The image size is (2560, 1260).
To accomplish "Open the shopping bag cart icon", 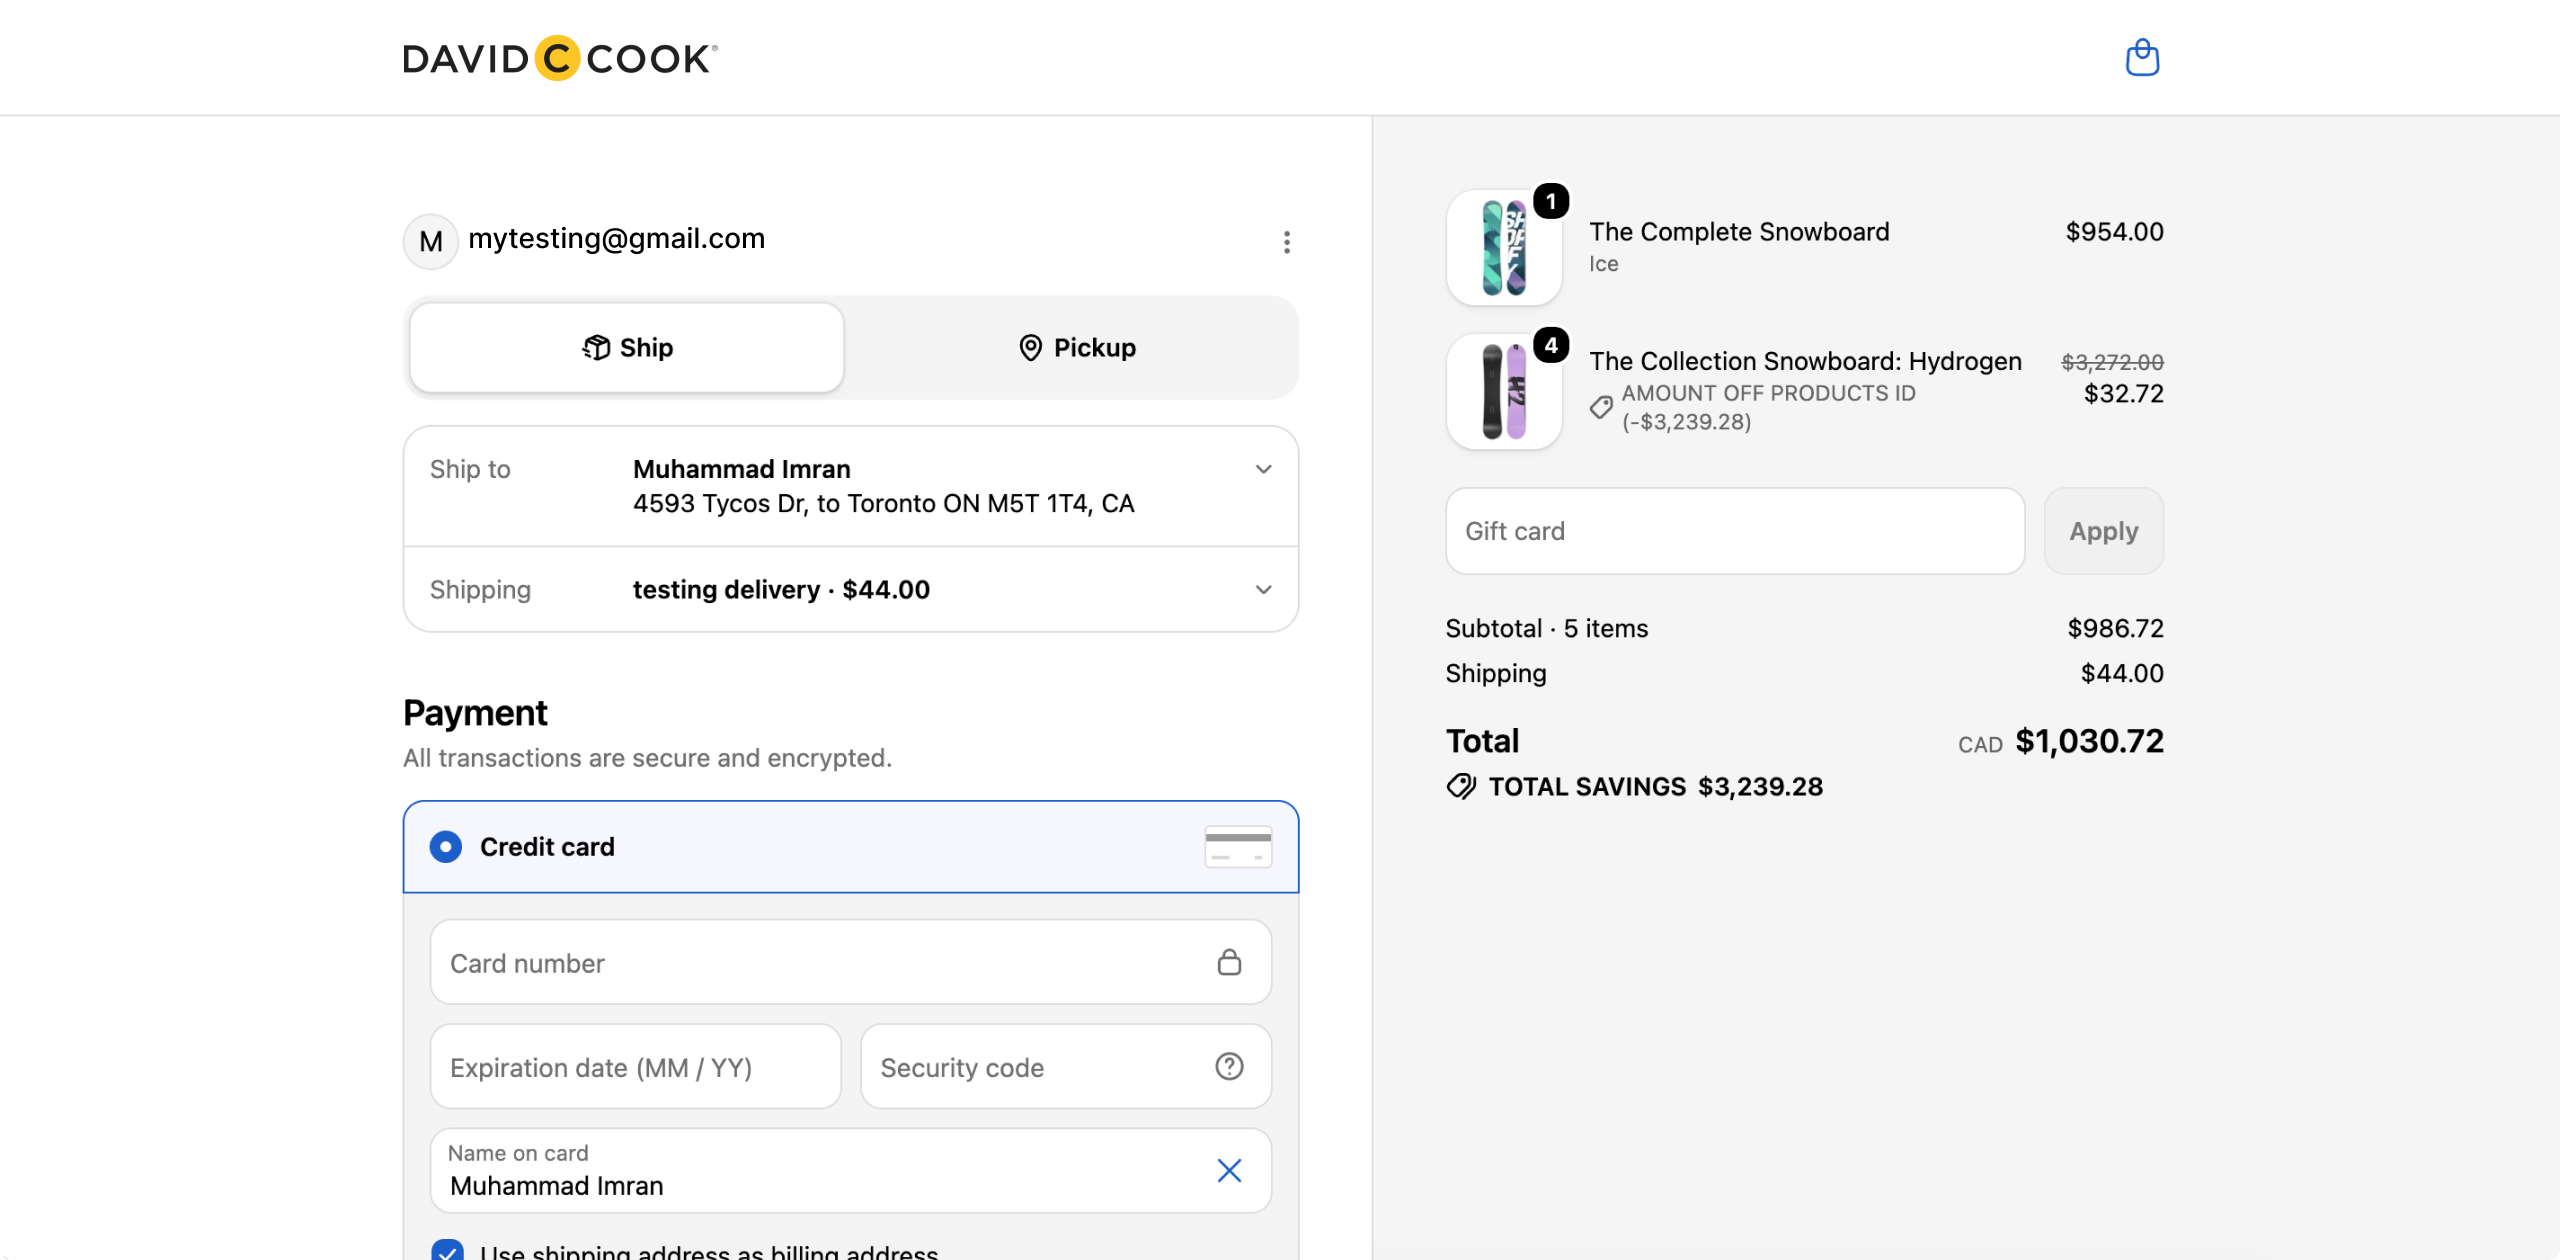I will pyautogui.click(x=2142, y=58).
